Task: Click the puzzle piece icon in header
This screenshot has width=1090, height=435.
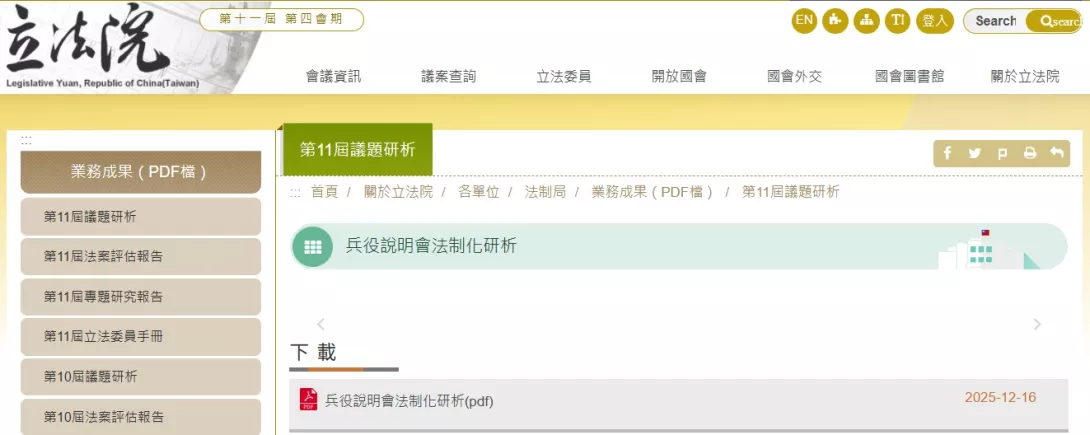Action: coord(835,20)
